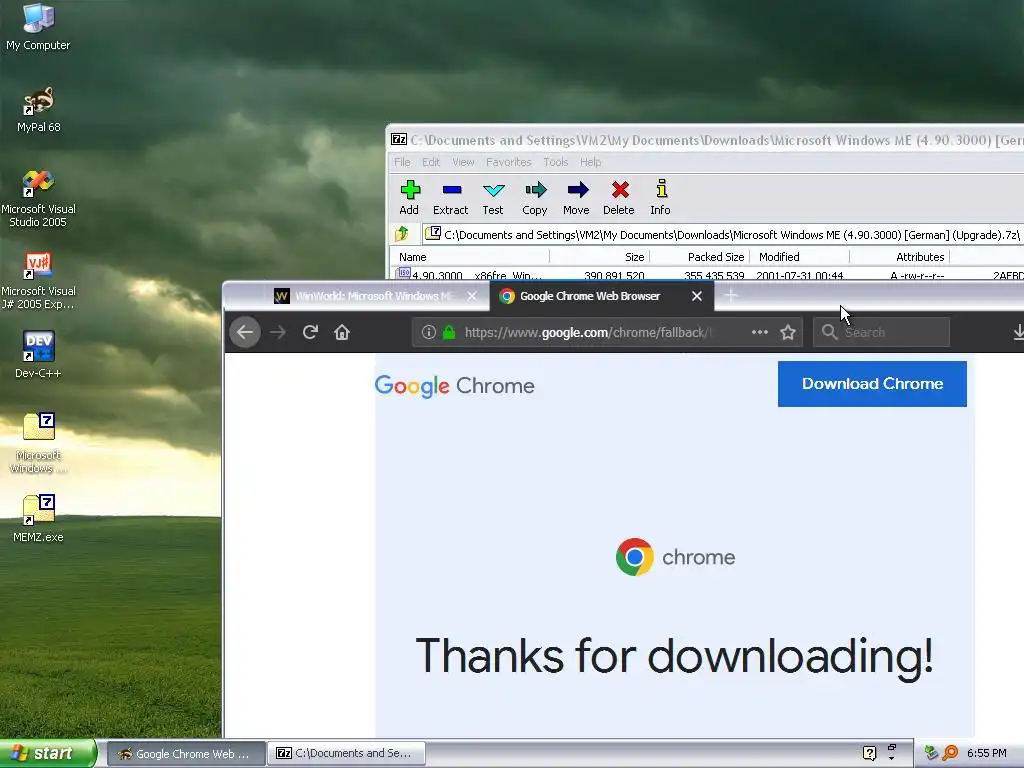Open Microsoft Visual J# 2005 Express shortcut

[x=38, y=280]
